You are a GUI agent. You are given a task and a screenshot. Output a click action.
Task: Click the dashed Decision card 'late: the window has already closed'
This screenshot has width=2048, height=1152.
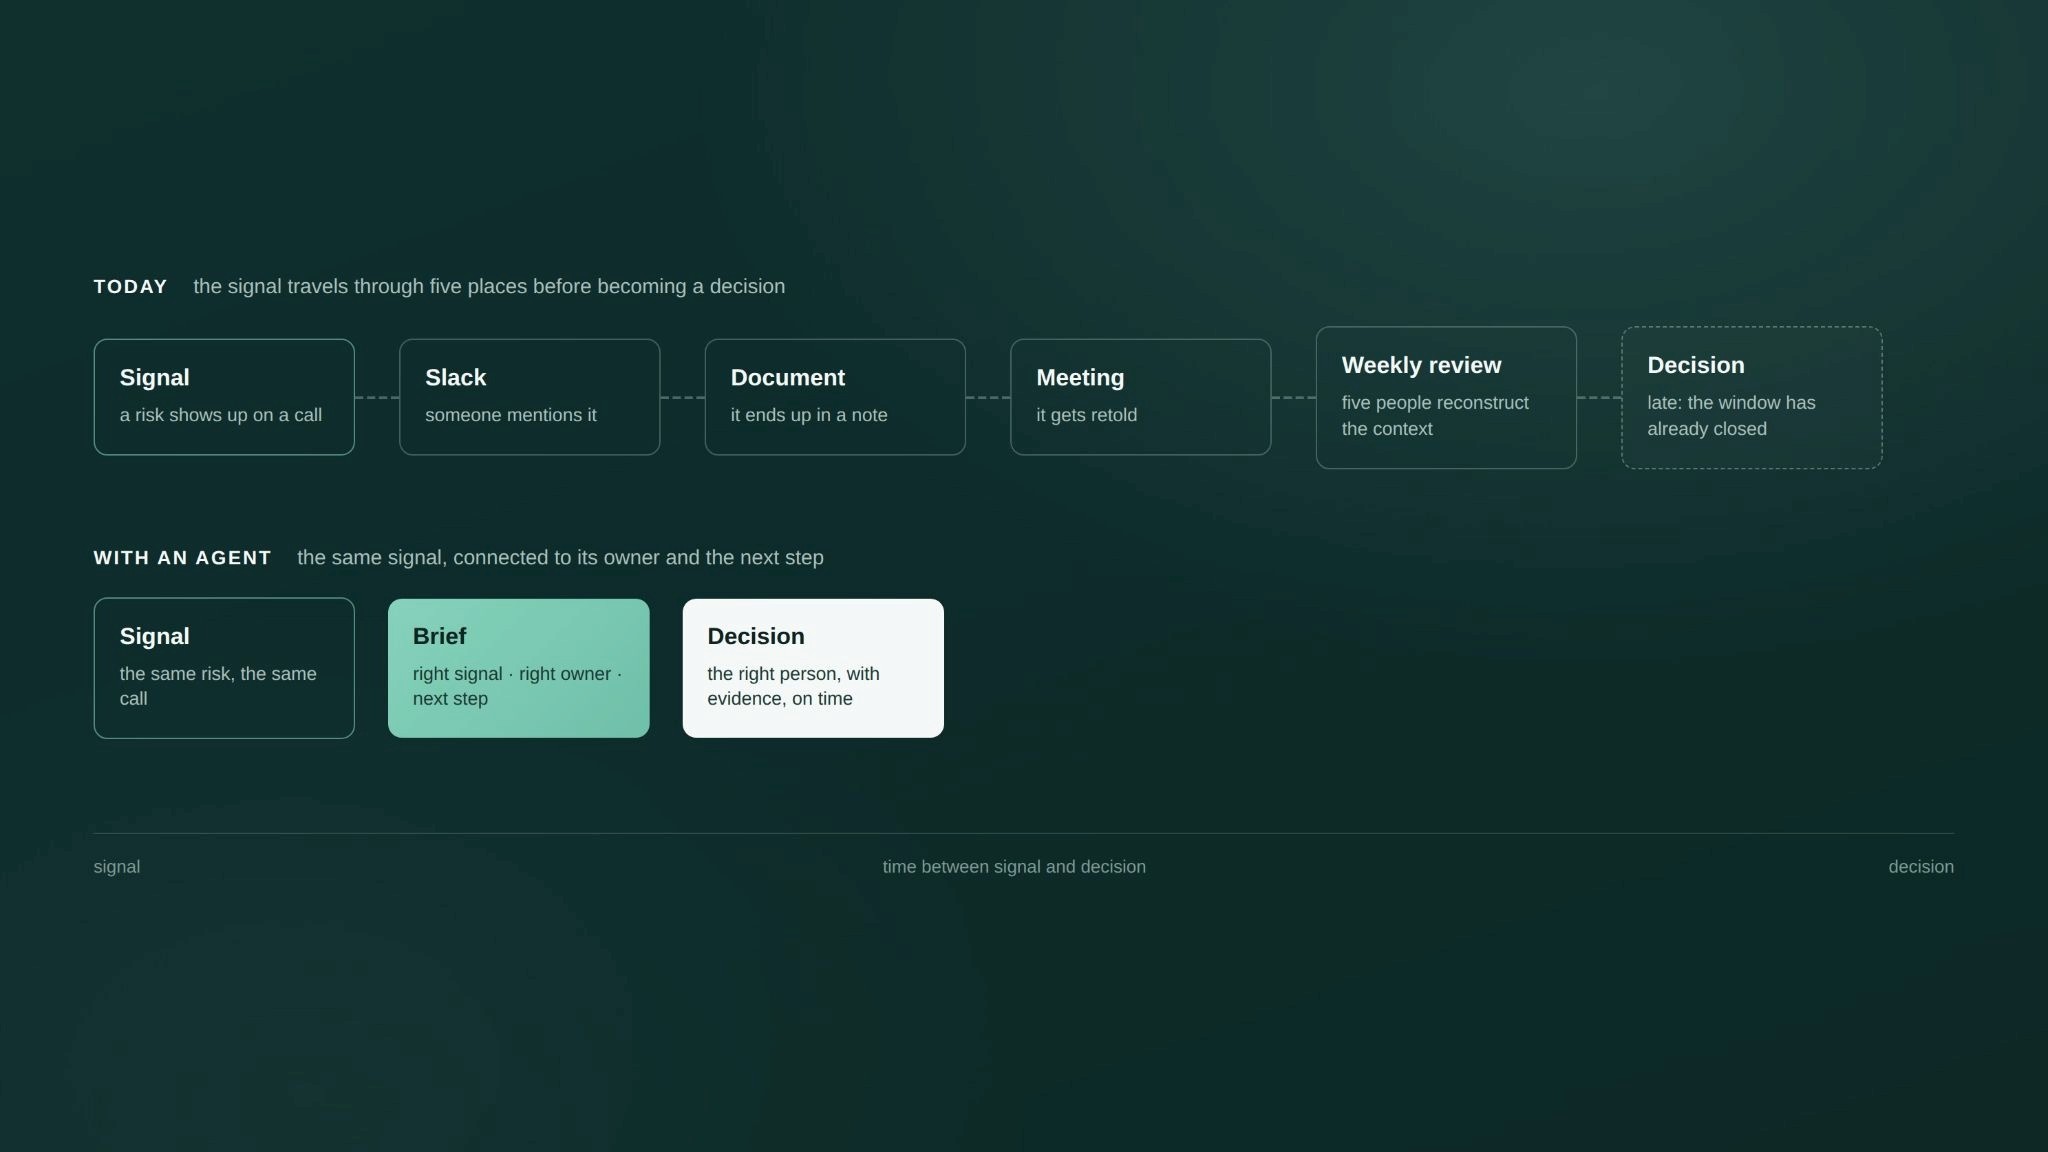point(1752,397)
